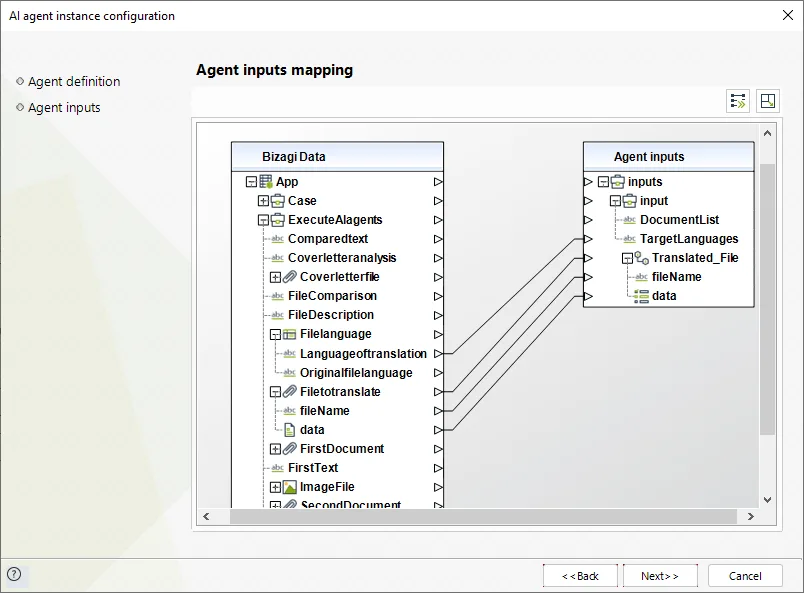The width and height of the screenshot is (804, 593).
Task: Click the inputs briefcase icon
Action: click(618, 182)
